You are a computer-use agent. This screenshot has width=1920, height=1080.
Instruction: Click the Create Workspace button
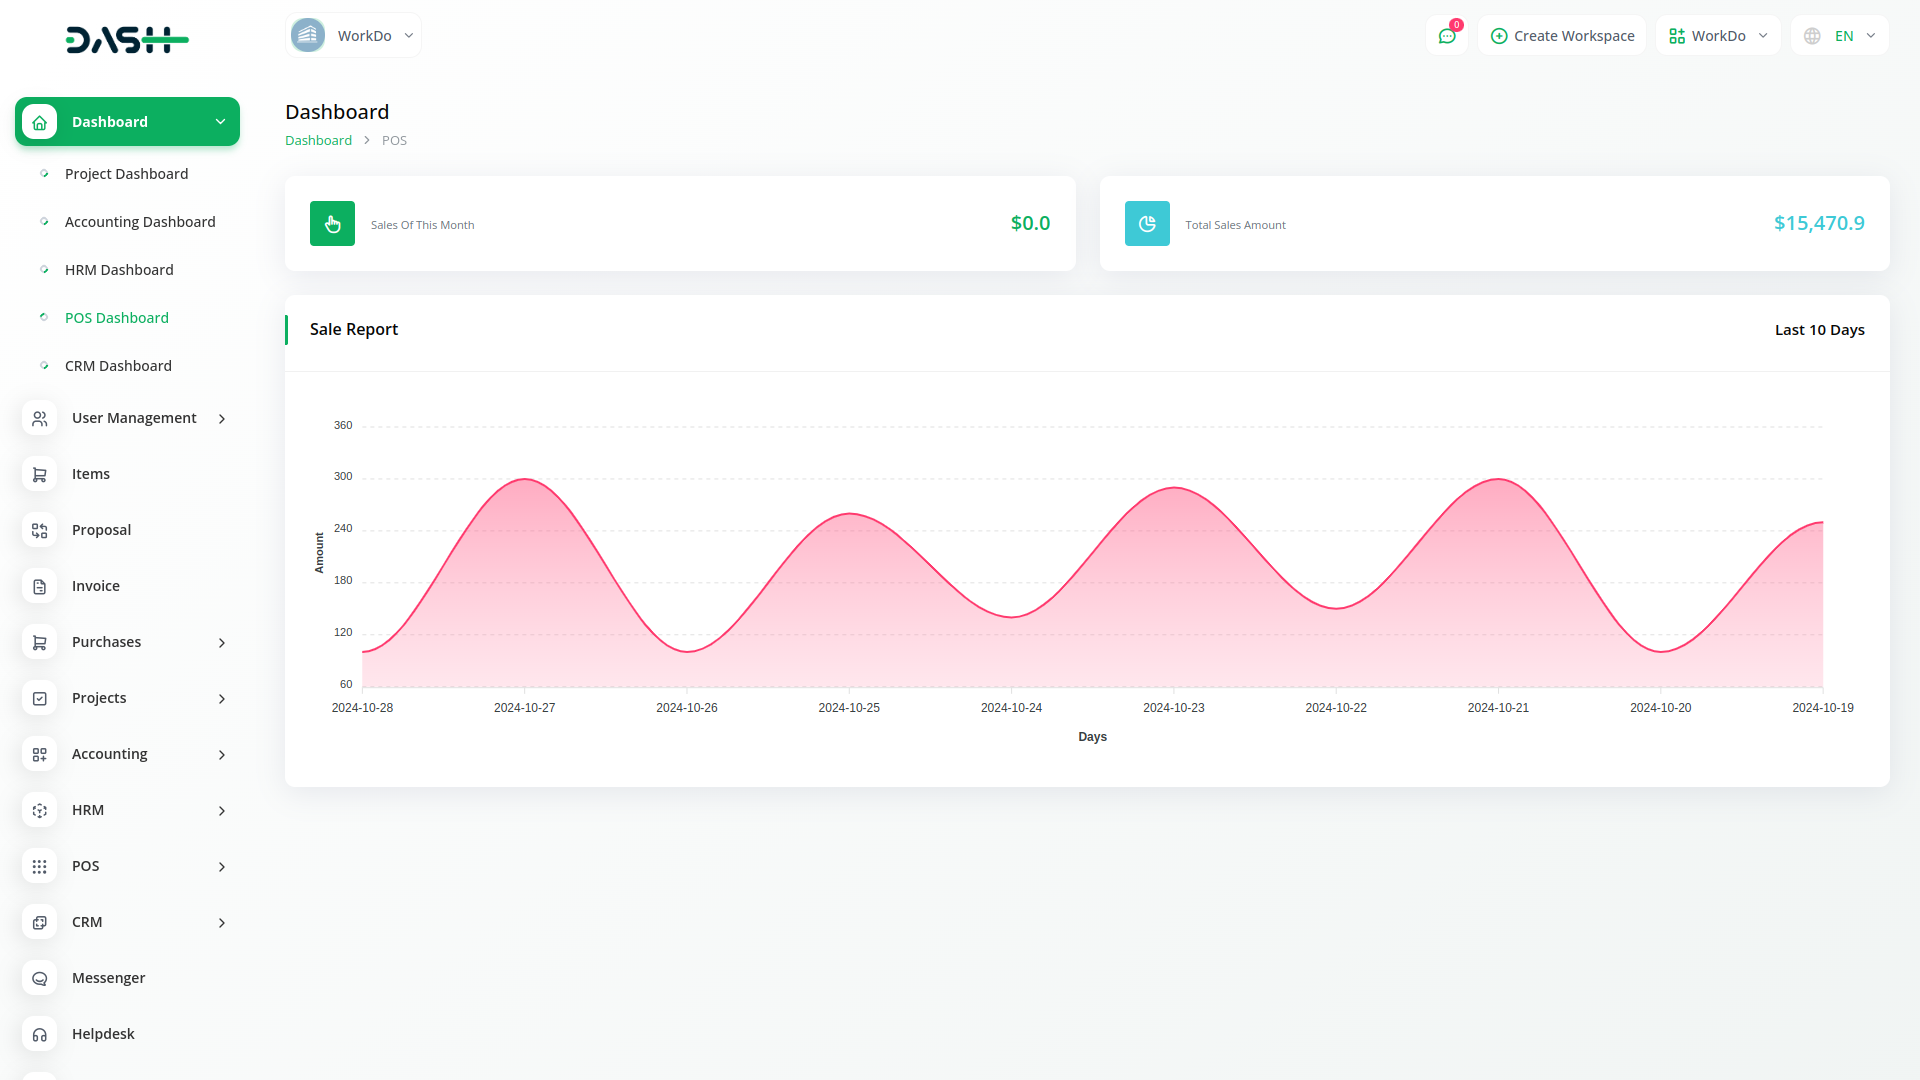[1561, 35]
